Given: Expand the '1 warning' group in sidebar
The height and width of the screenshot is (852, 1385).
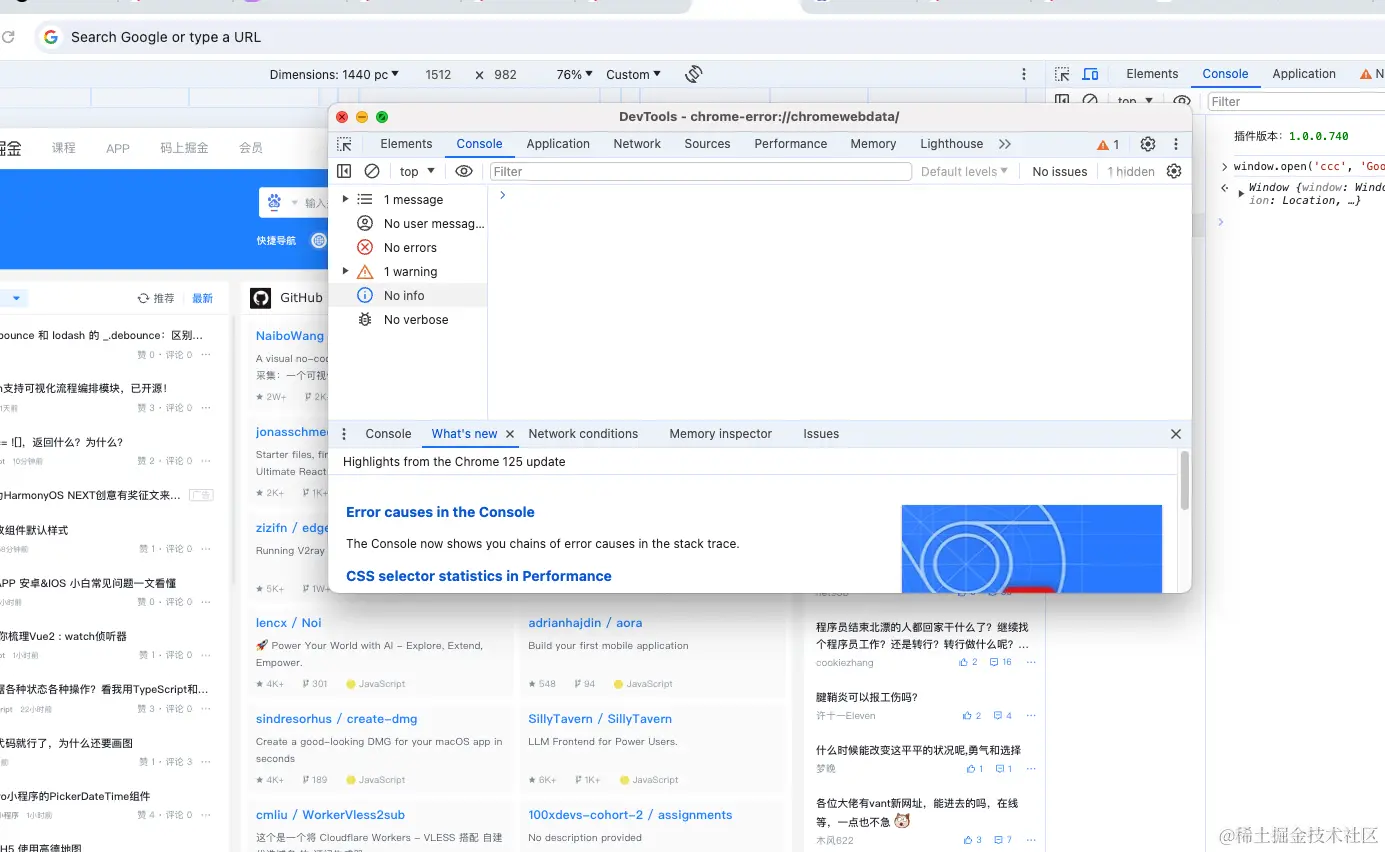Looking at the screenshot, I should coord(346,272).
